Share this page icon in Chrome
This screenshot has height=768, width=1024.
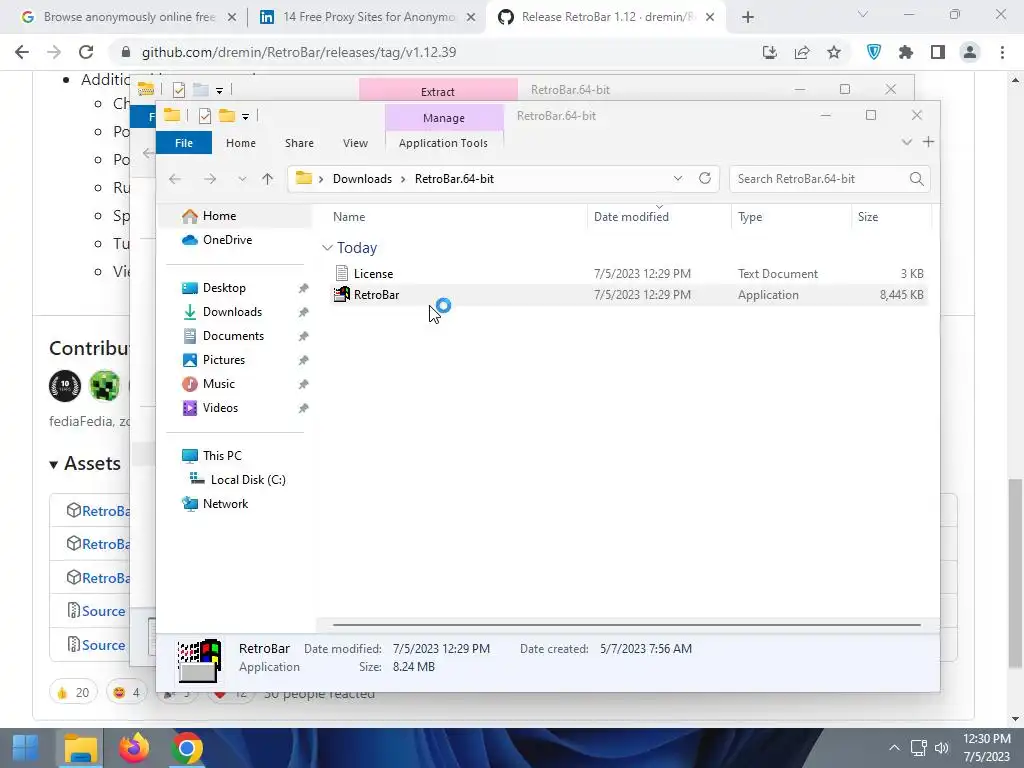(802, 52)
